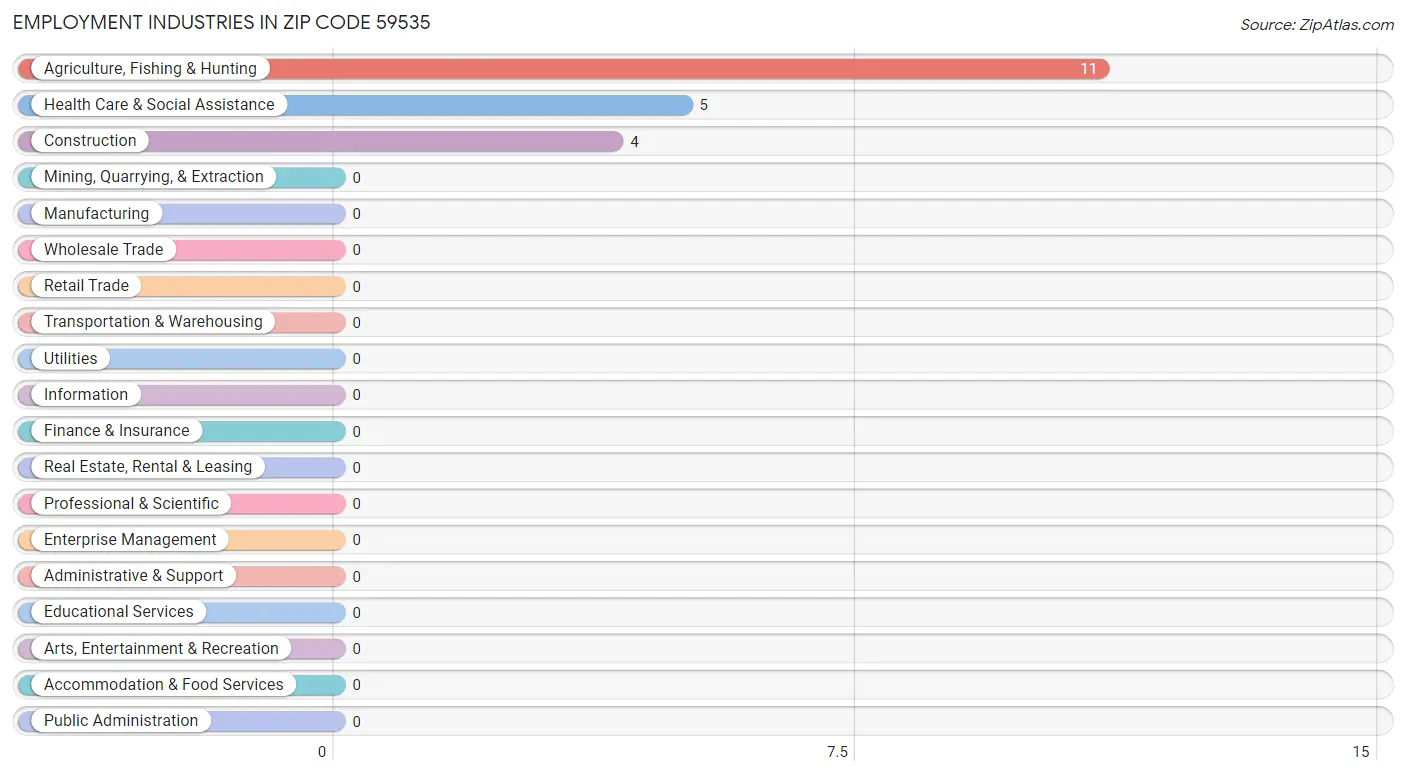Click the Accommodation & Food Services label
This screenshot has height=776, width=1406.
[x=164, y=685]
